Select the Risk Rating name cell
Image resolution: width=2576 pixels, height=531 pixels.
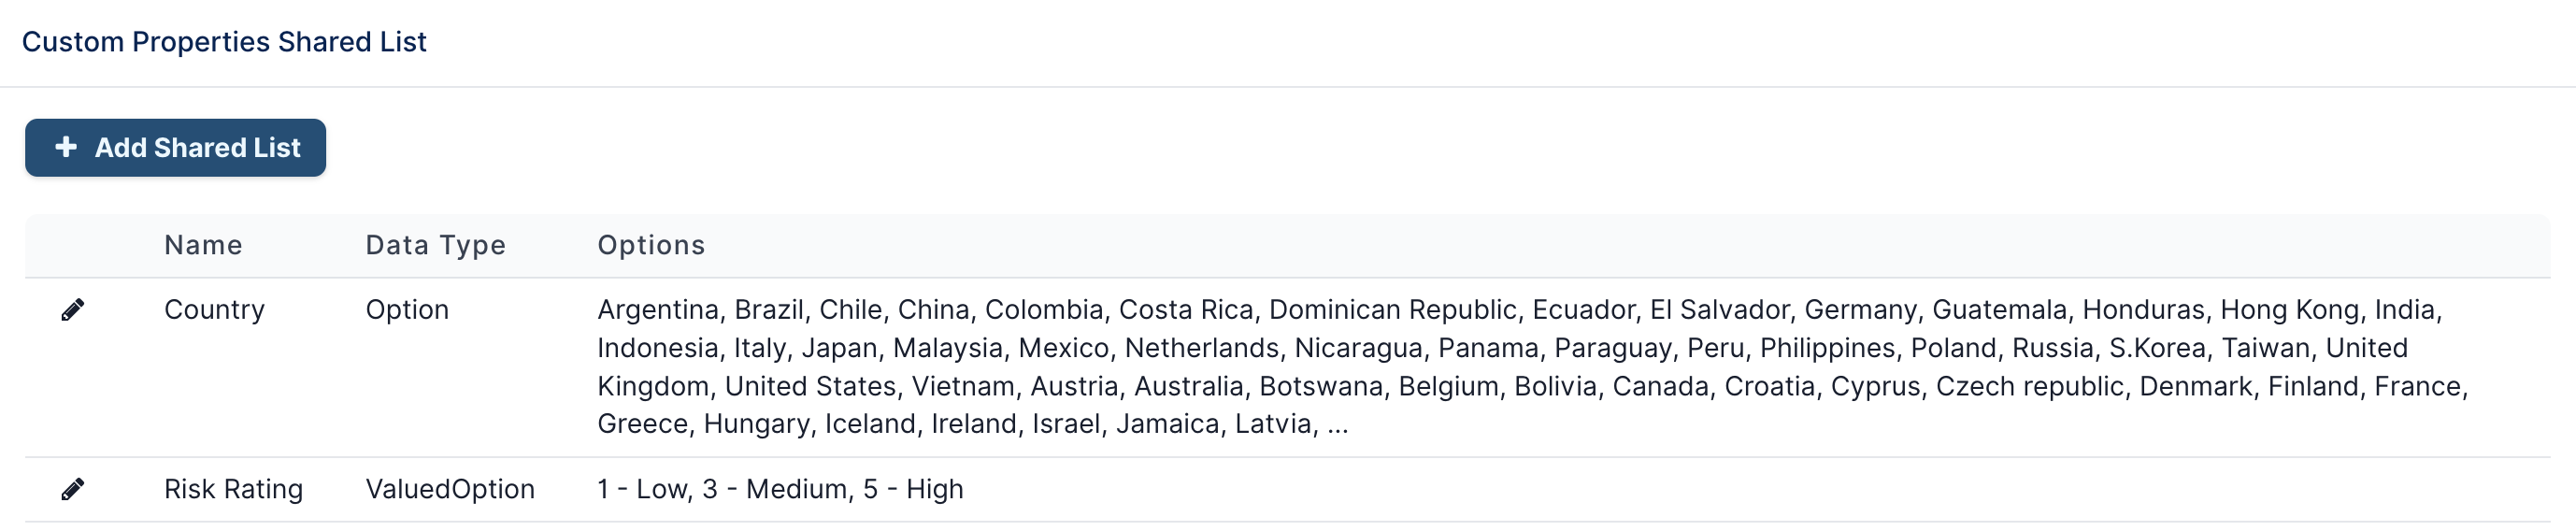click(x=233, y=489)
